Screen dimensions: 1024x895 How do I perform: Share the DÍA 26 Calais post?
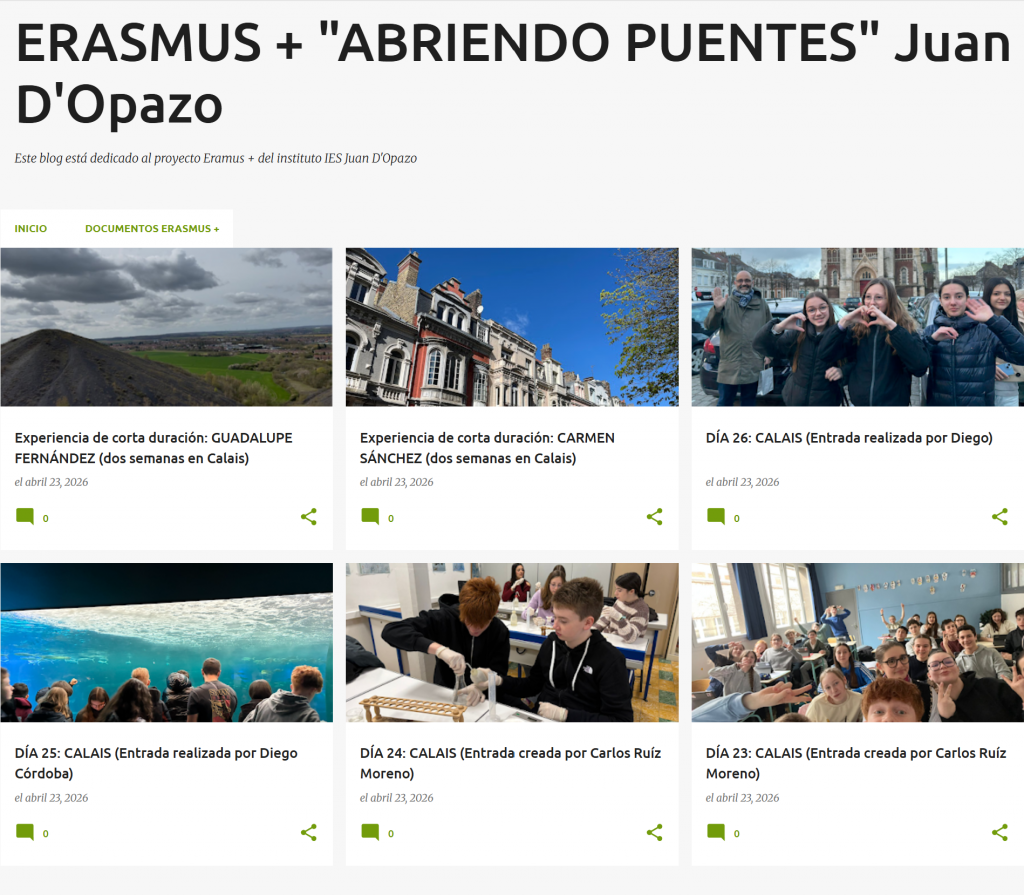point(999,517)
